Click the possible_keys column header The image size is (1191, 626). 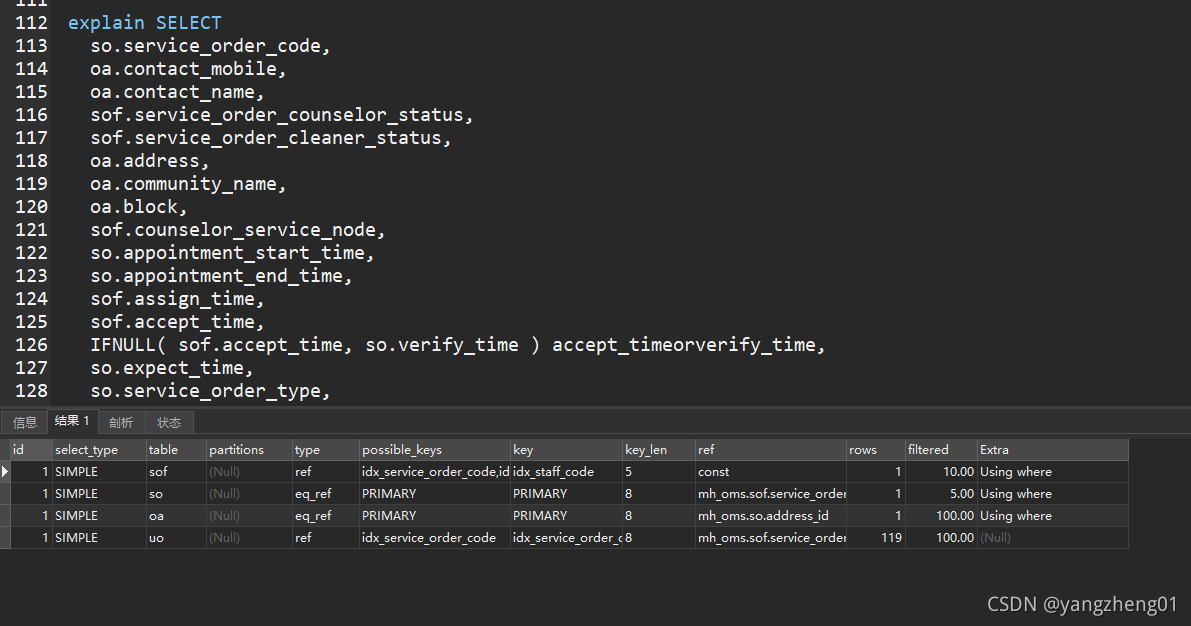click(x=400, y=449)
